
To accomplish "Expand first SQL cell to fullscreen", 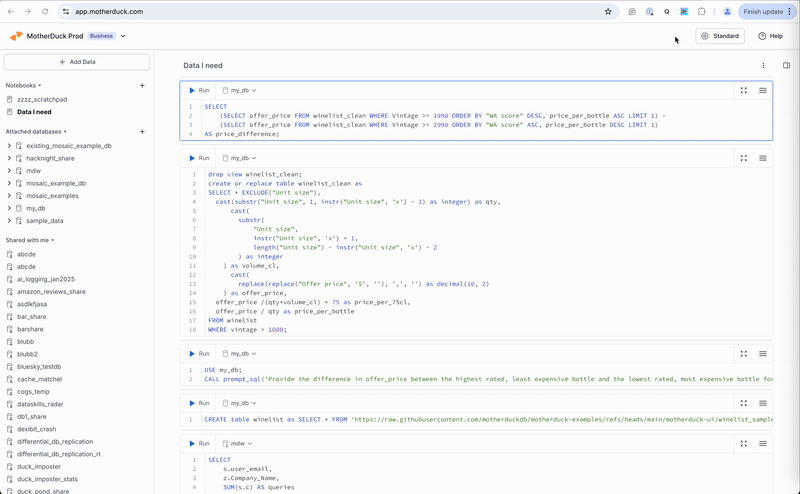I will (743, 90).
